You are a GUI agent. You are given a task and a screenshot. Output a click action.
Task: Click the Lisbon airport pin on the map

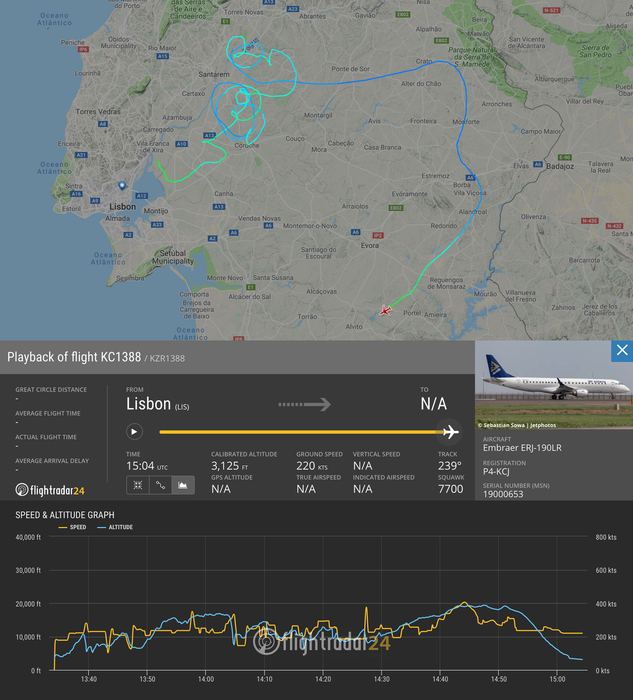[x=121, y=186]
